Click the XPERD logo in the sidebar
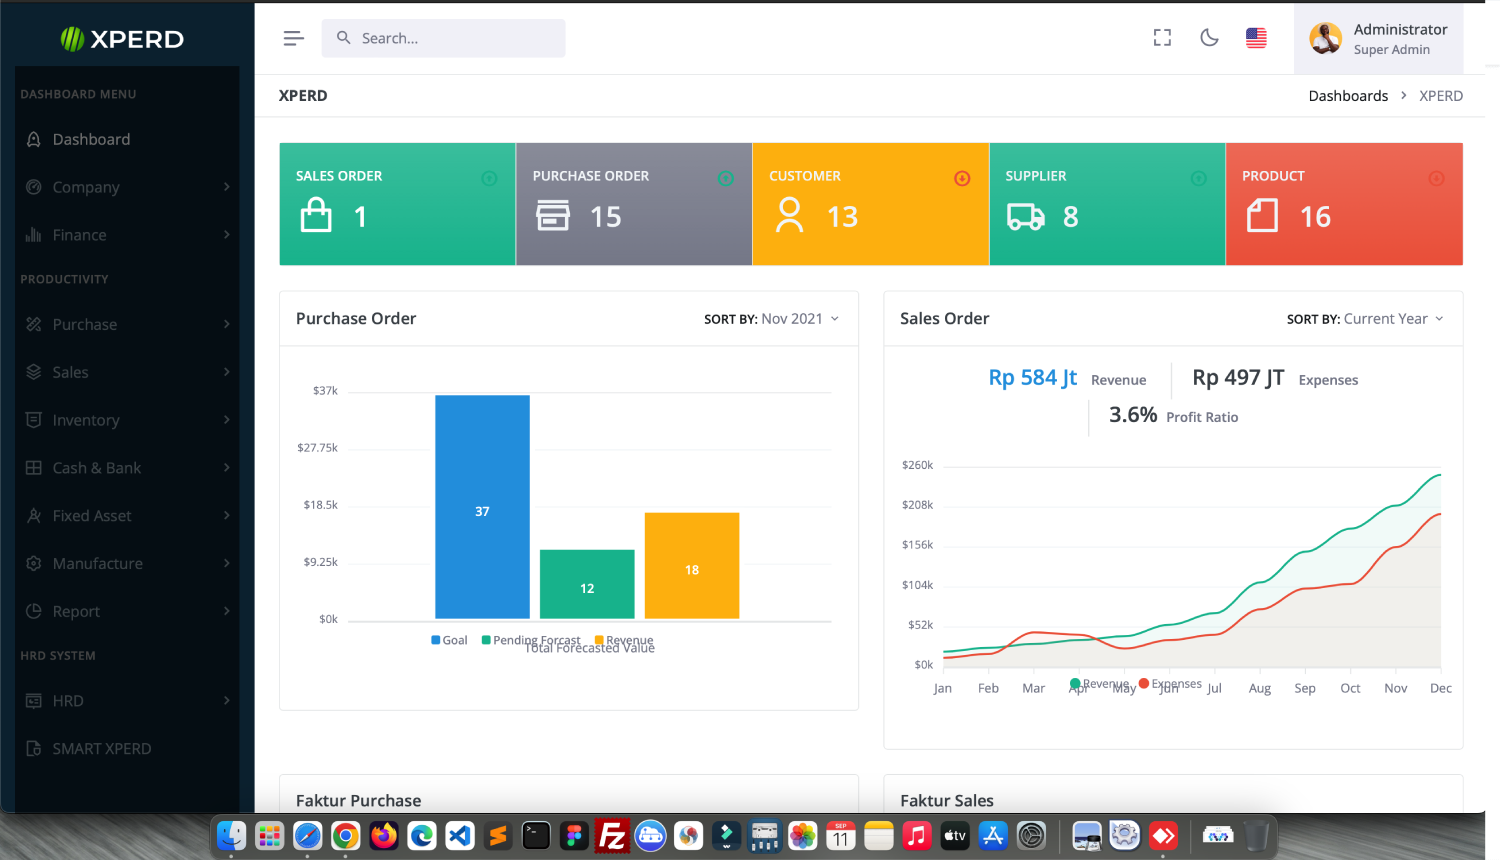Viewport: 1500px width, 860px height. [122, 39]
